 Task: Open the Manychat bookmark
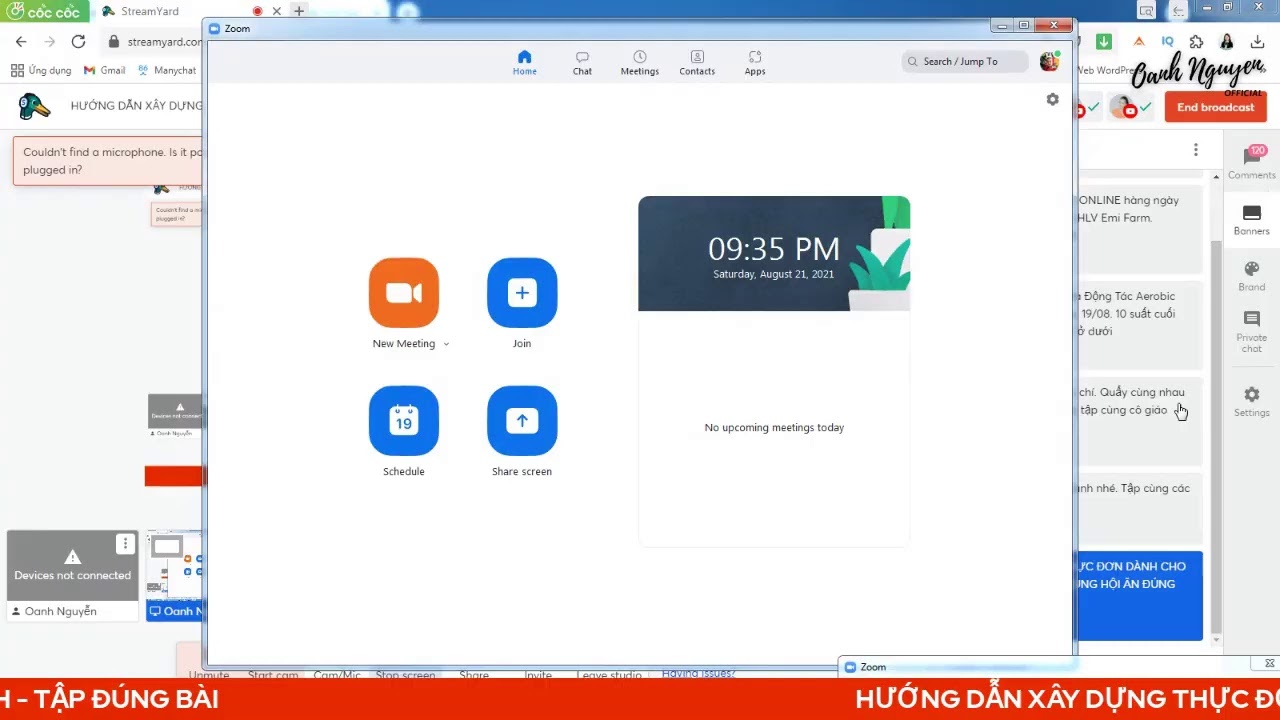coord(167,70)
